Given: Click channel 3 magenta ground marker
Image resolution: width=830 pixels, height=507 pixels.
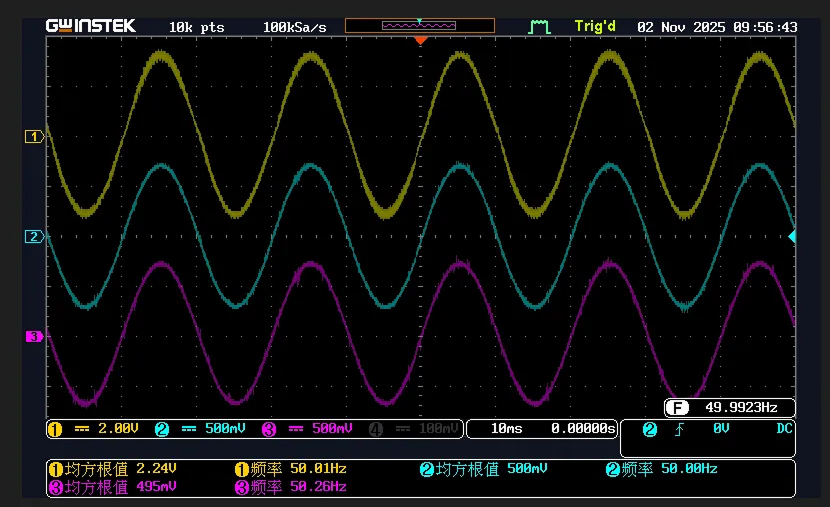Looking at the screenshot, I should tap(34, 336).
